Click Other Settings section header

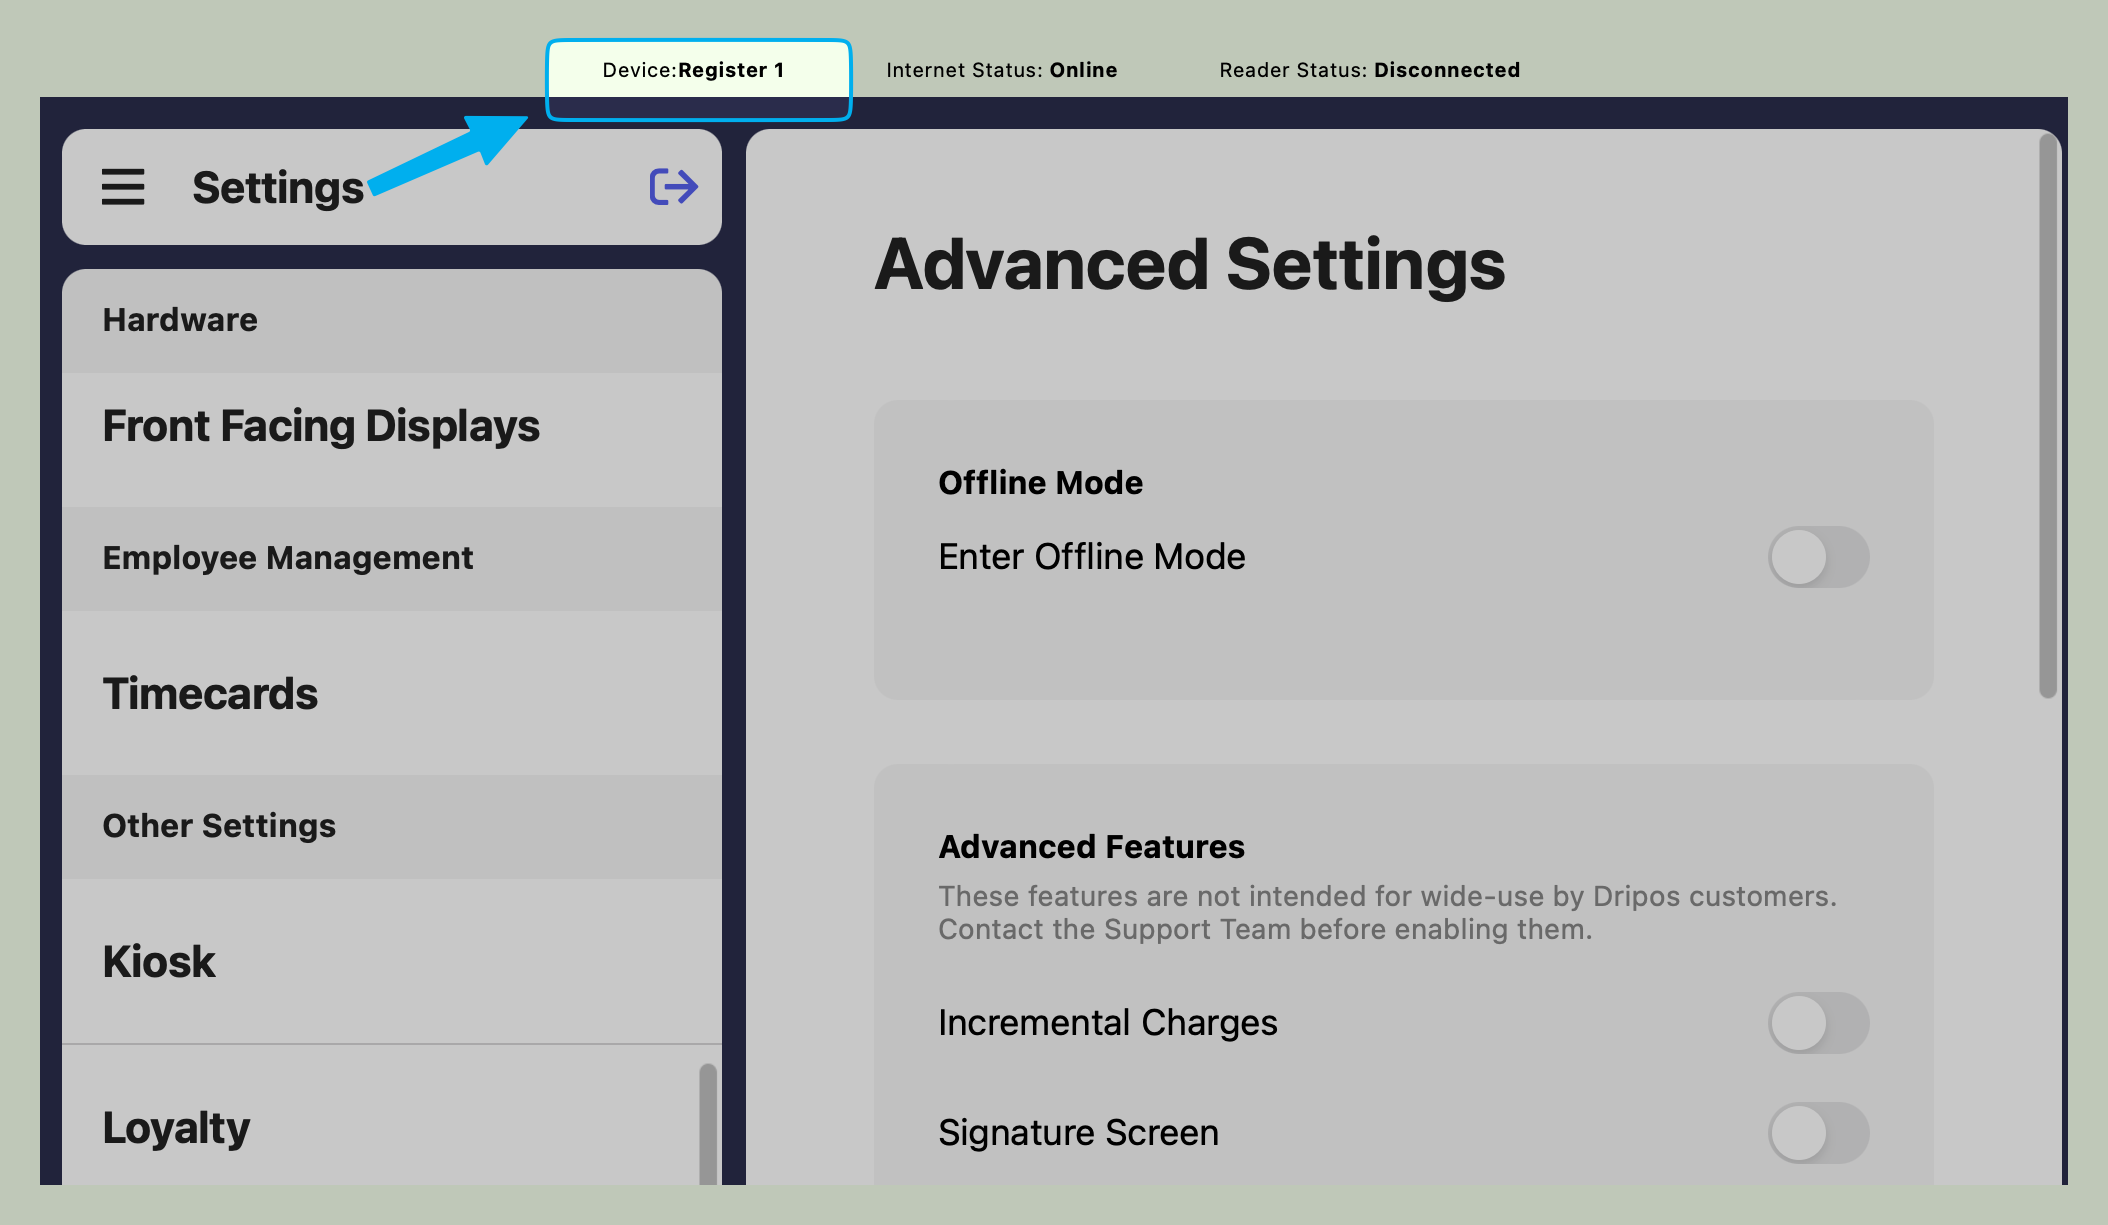(x=219, y=826)
